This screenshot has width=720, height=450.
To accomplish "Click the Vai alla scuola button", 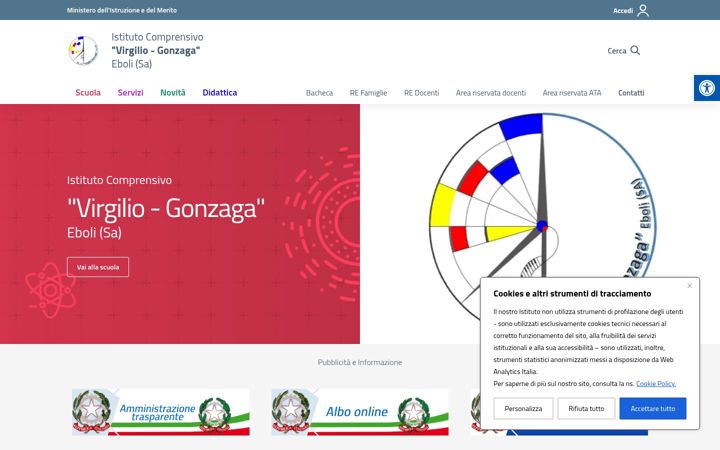I will [x=98, y=267].
